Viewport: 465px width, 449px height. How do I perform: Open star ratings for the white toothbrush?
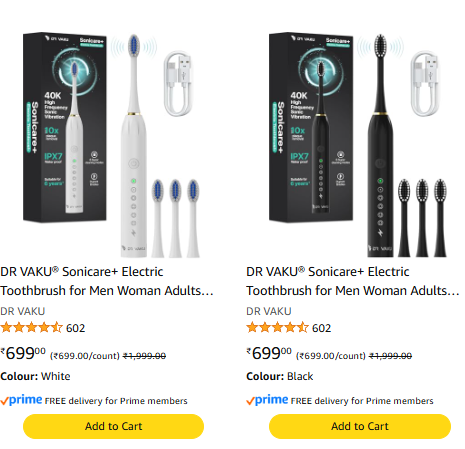(x=31, y=328)
